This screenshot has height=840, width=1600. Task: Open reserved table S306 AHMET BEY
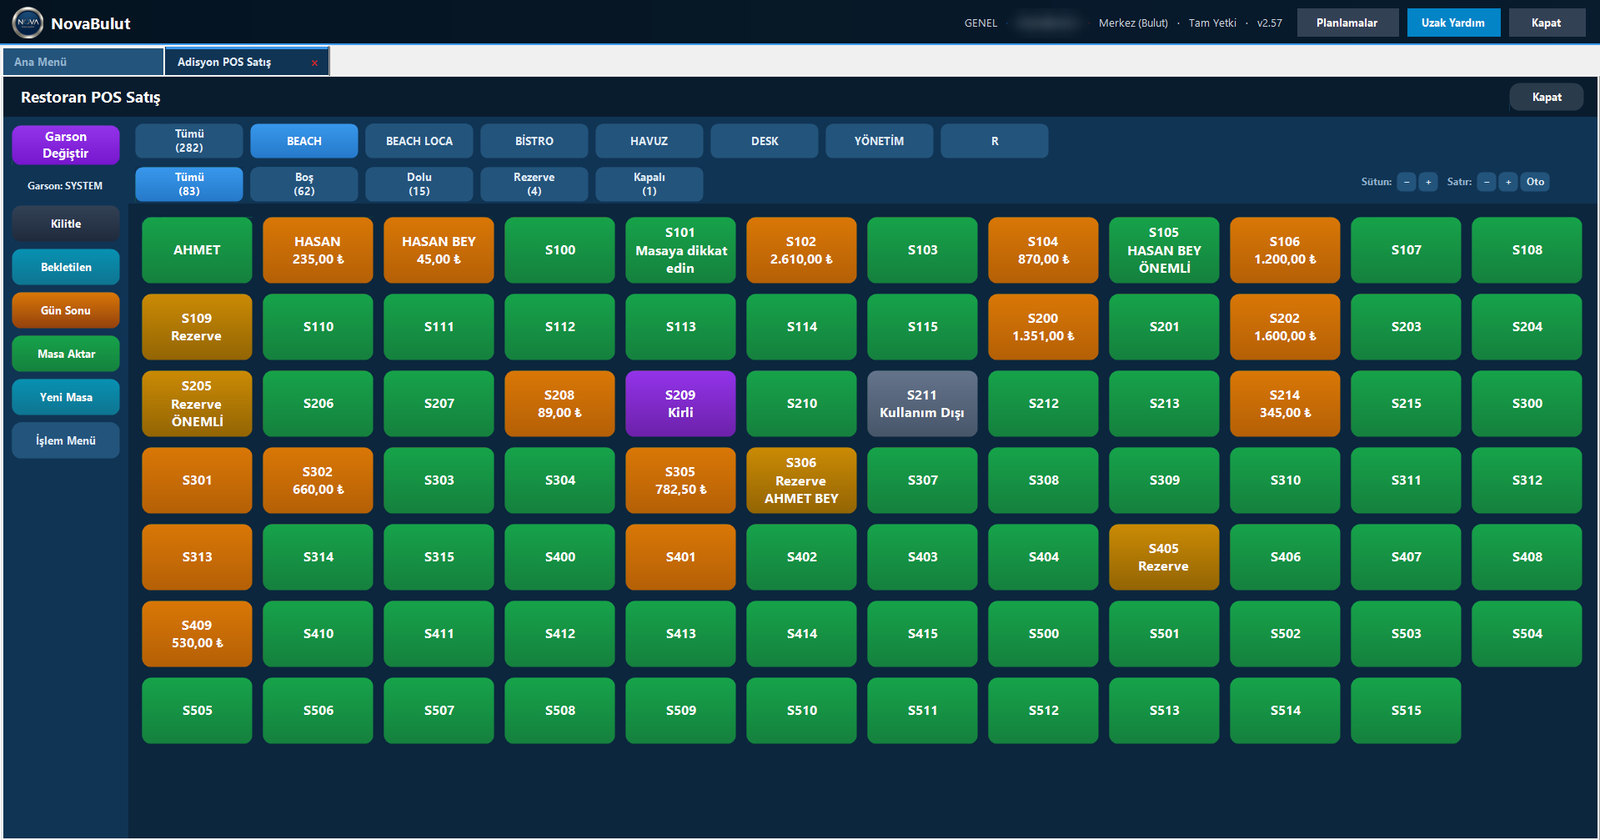tap(801, 480)
